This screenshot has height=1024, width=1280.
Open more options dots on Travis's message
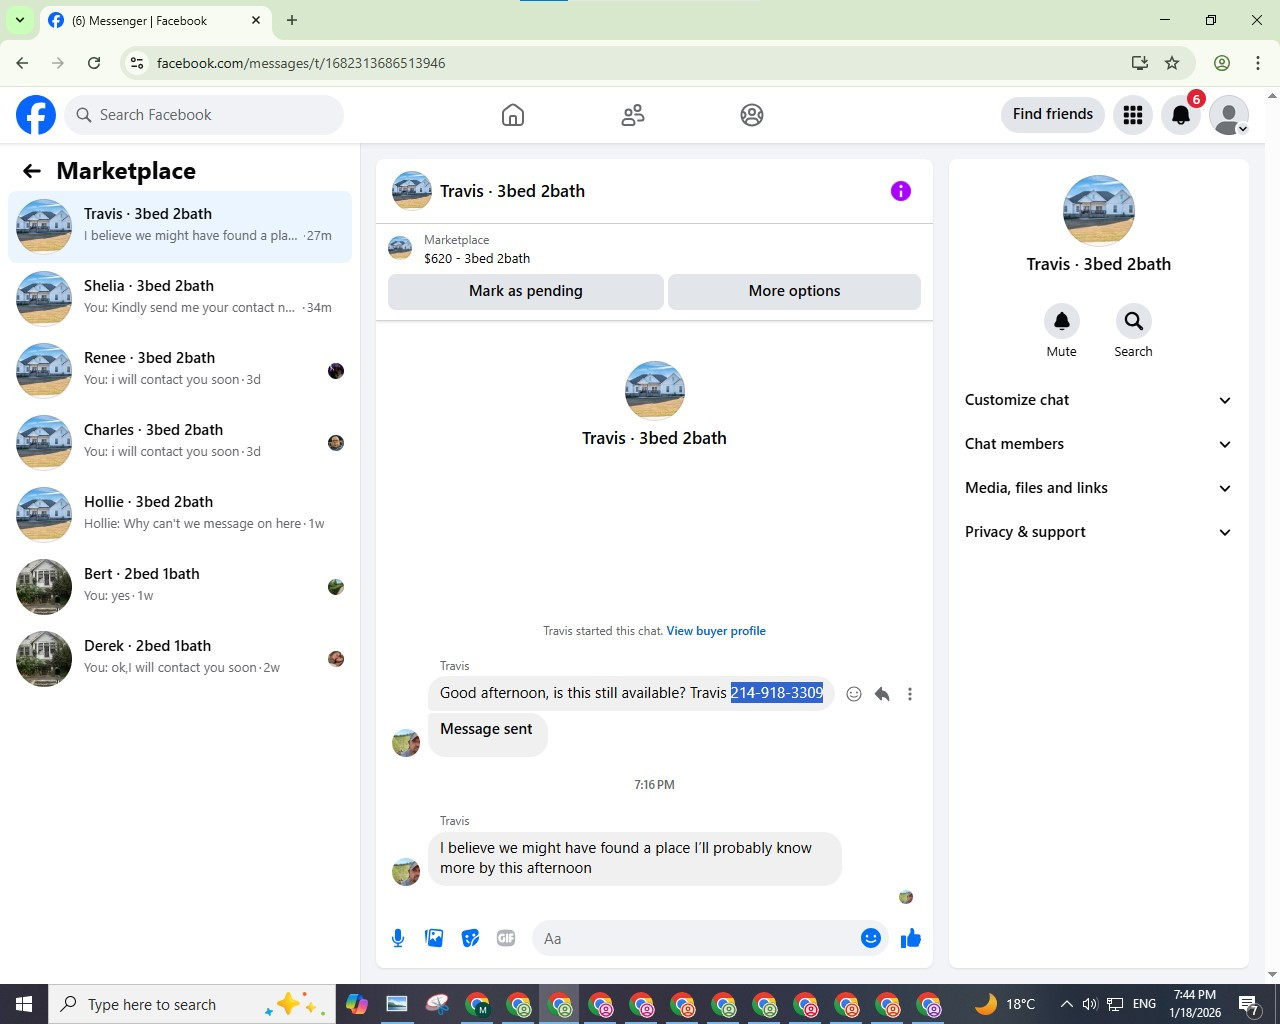(x=910, y=694)
